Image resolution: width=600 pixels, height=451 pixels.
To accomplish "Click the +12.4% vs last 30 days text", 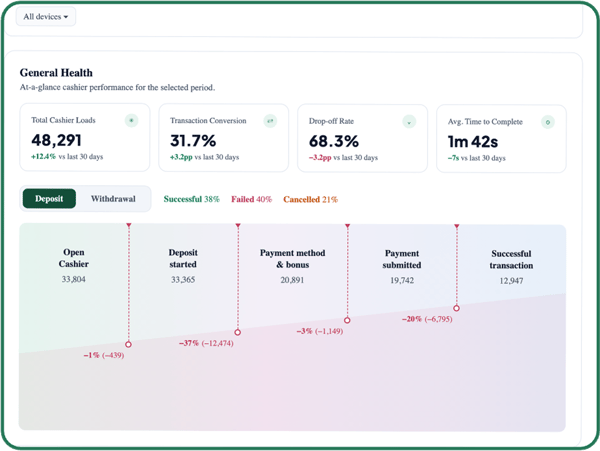I will tap(67, 156).
